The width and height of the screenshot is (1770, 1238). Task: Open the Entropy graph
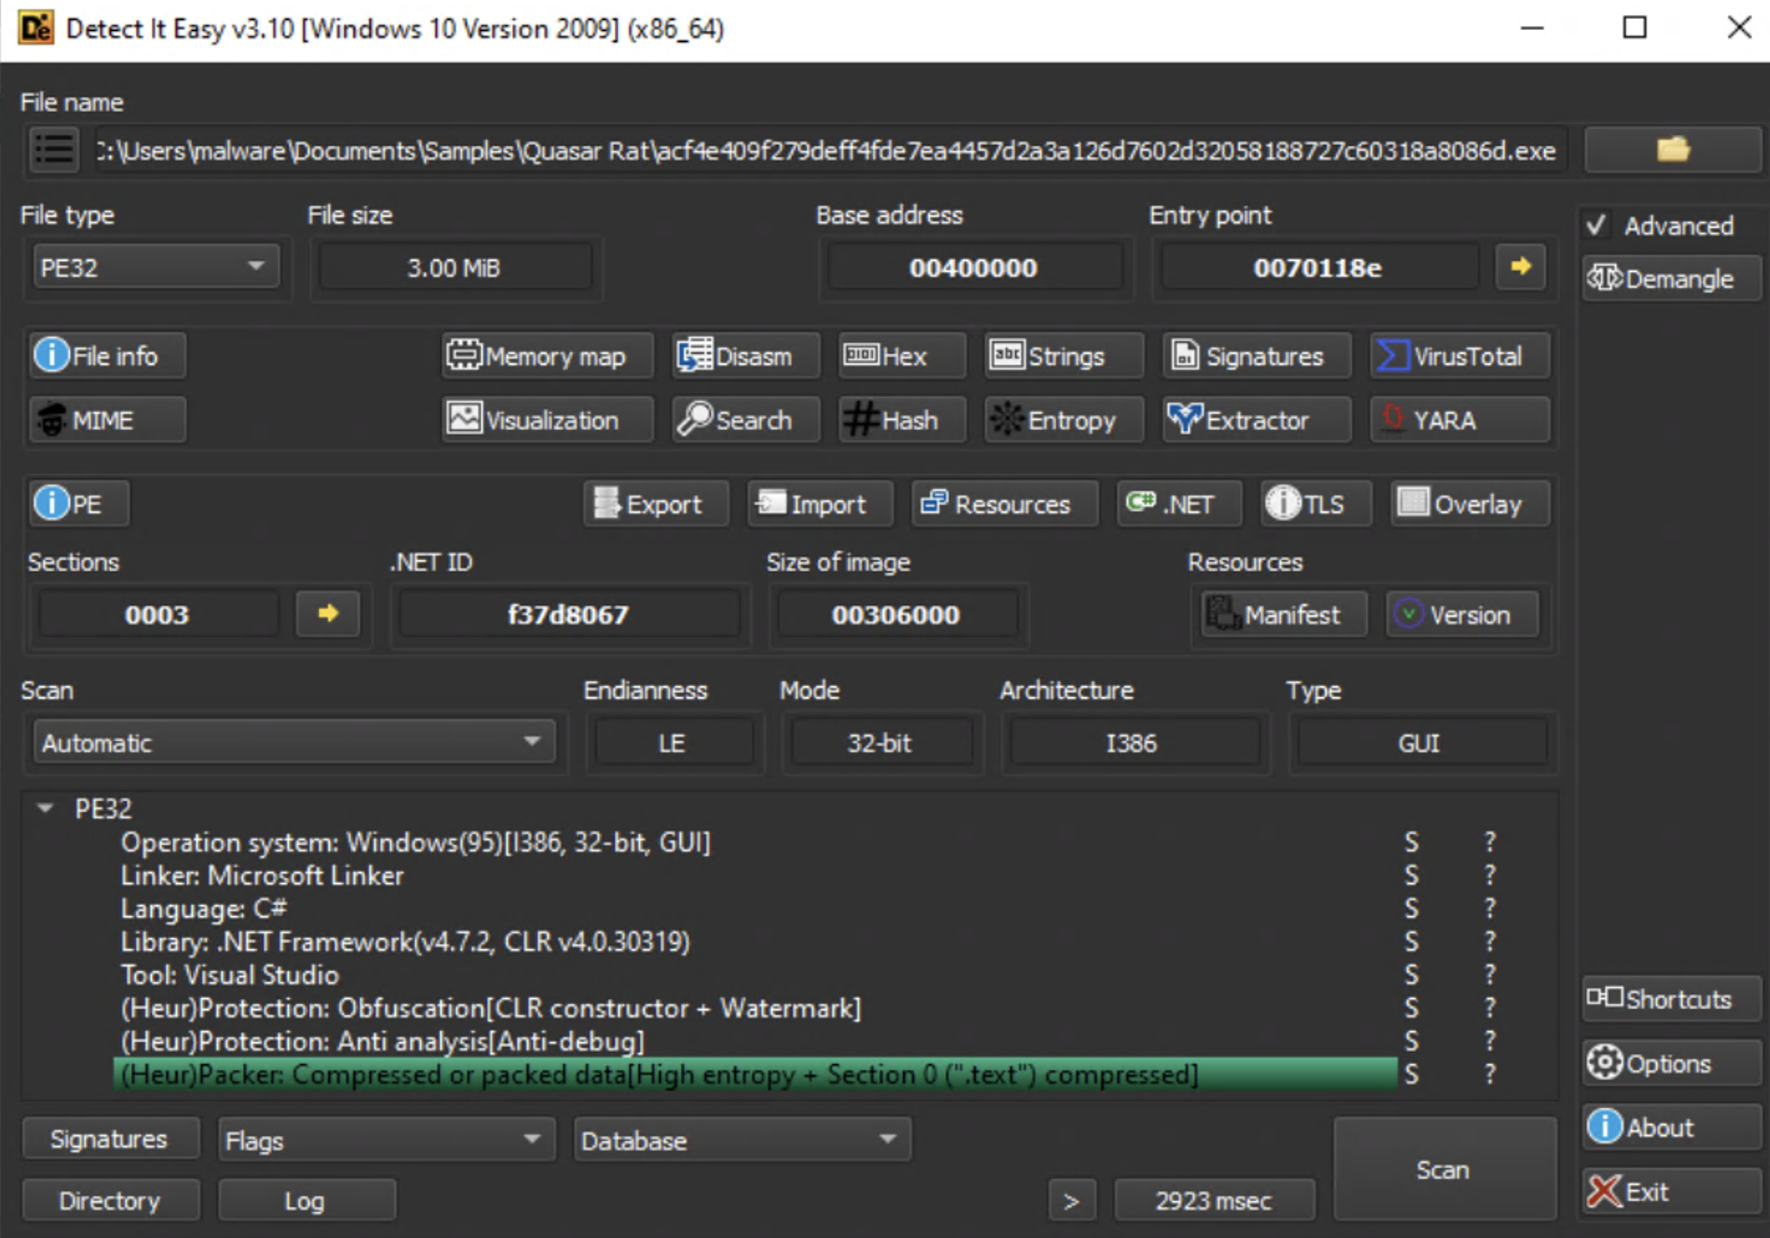(x=1064, y=420)
